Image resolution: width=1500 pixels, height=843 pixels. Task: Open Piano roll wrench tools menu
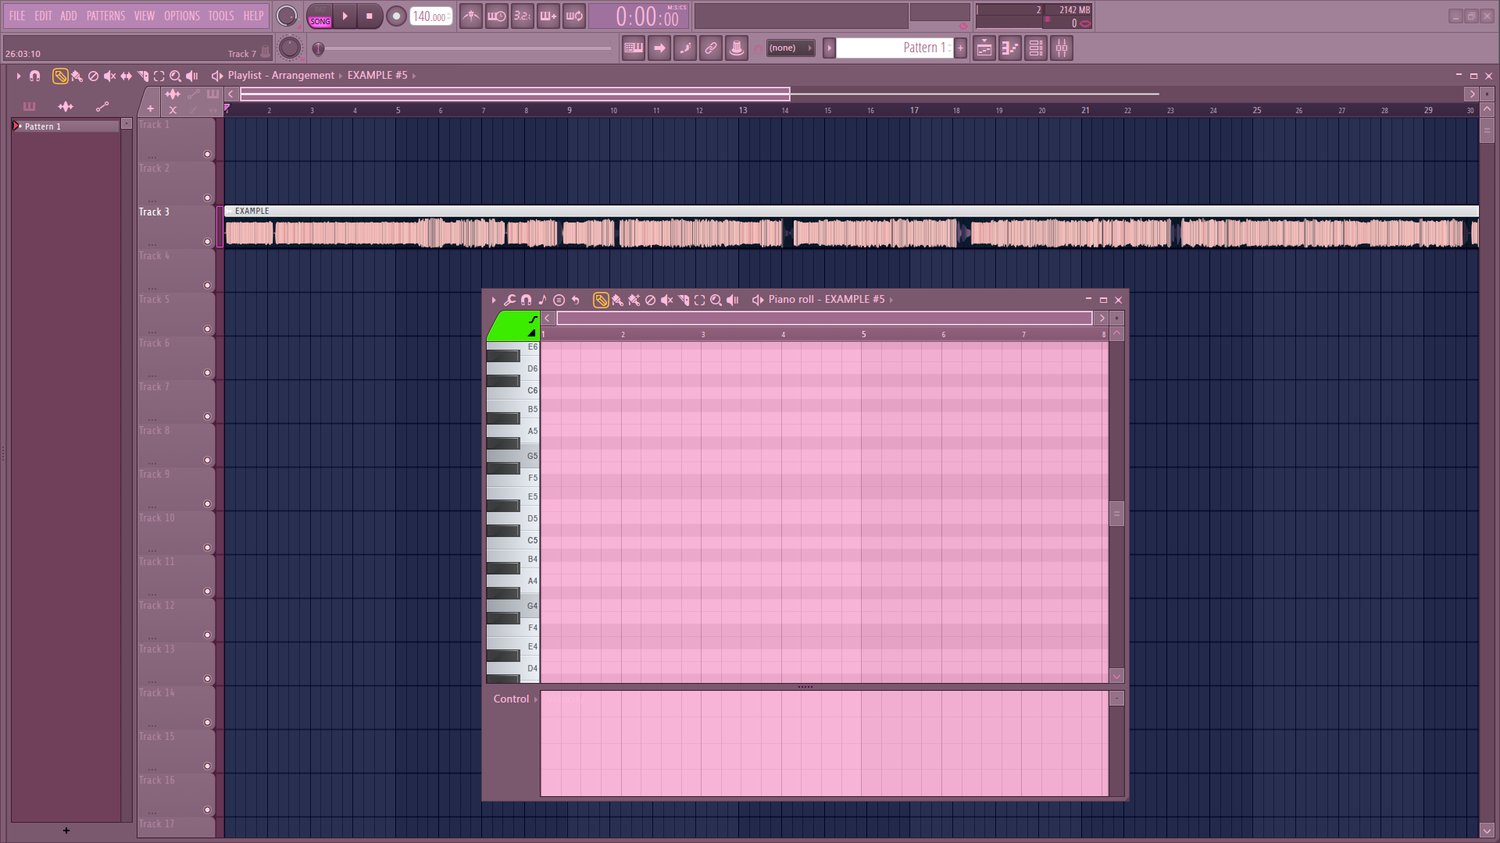coord(510,300)
